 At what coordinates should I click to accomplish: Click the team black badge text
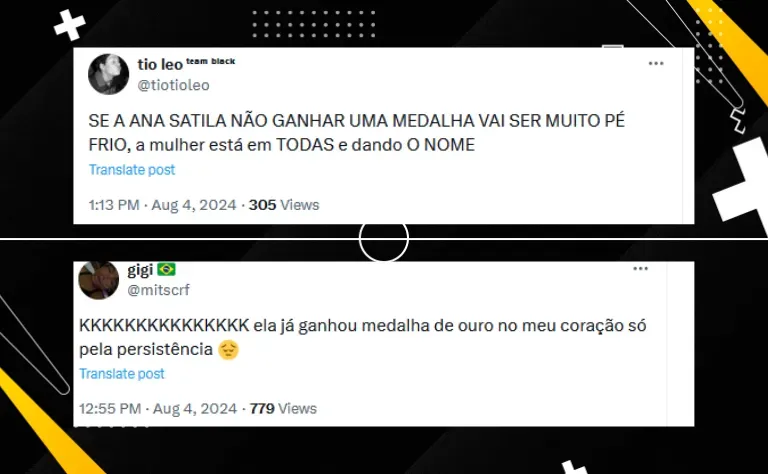click(x=211, y=61)
